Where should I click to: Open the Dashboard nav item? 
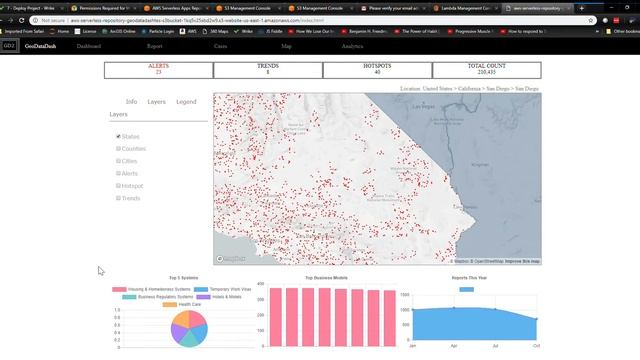tap(89, 46)
